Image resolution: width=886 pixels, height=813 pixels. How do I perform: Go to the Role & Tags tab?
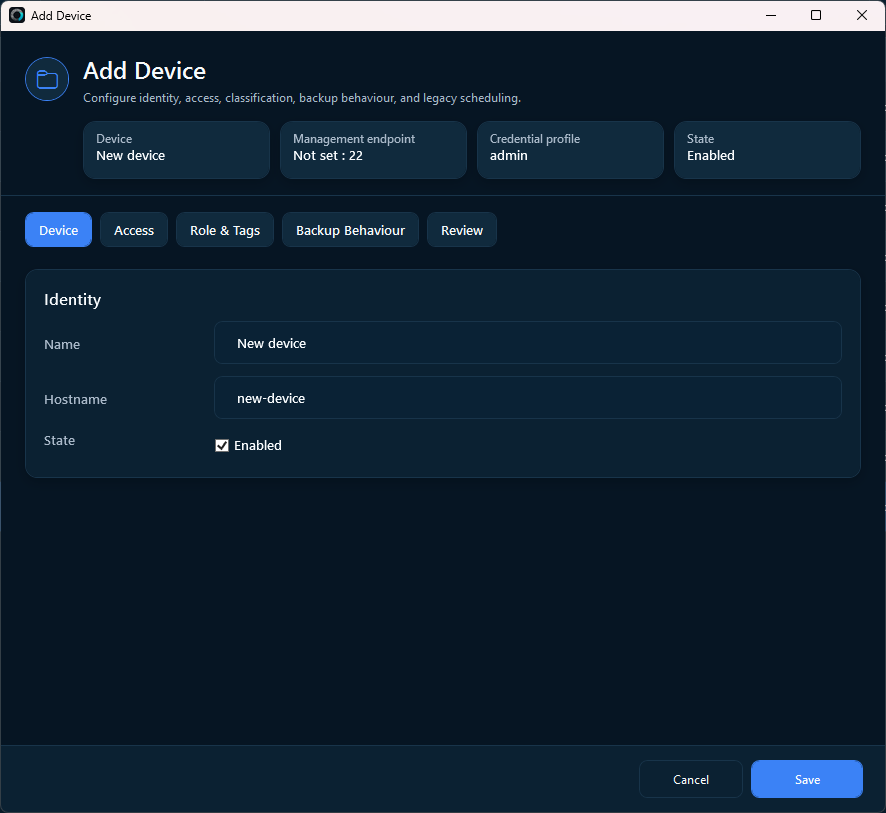[x=225, y=230]
